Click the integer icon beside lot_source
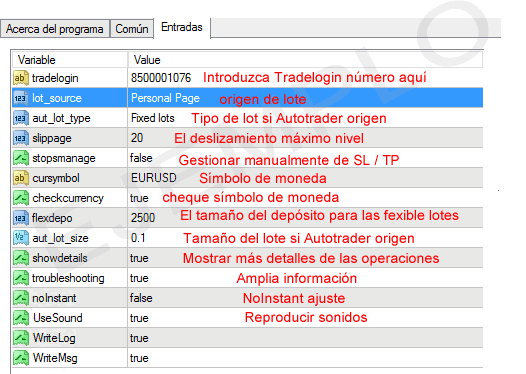Image resolution: width=526 pixels, height=374 pixels. coord(21,98)
